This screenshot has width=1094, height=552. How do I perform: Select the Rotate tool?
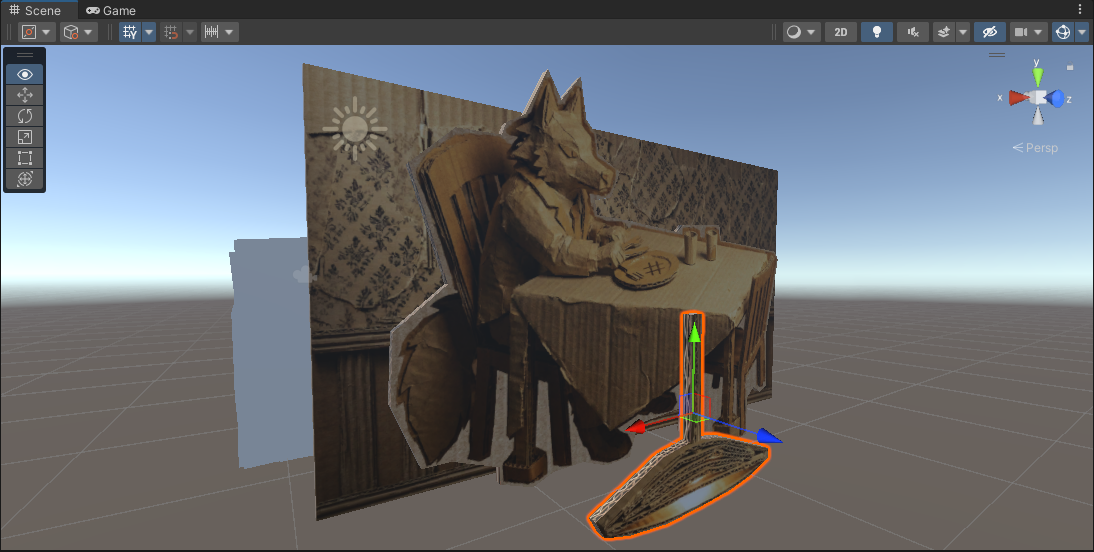point(25,116)
